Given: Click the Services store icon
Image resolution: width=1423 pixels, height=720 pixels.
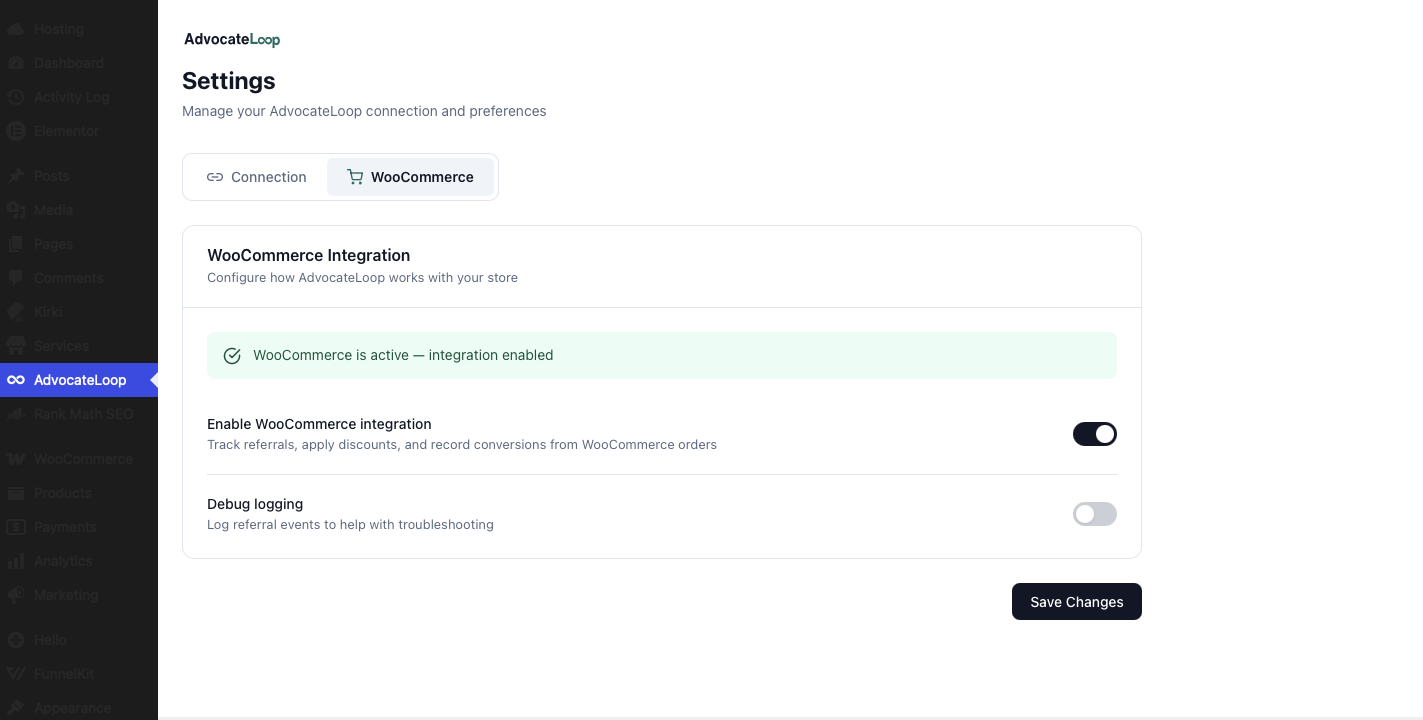Looking at the screenshot, I should click(16, 346).
